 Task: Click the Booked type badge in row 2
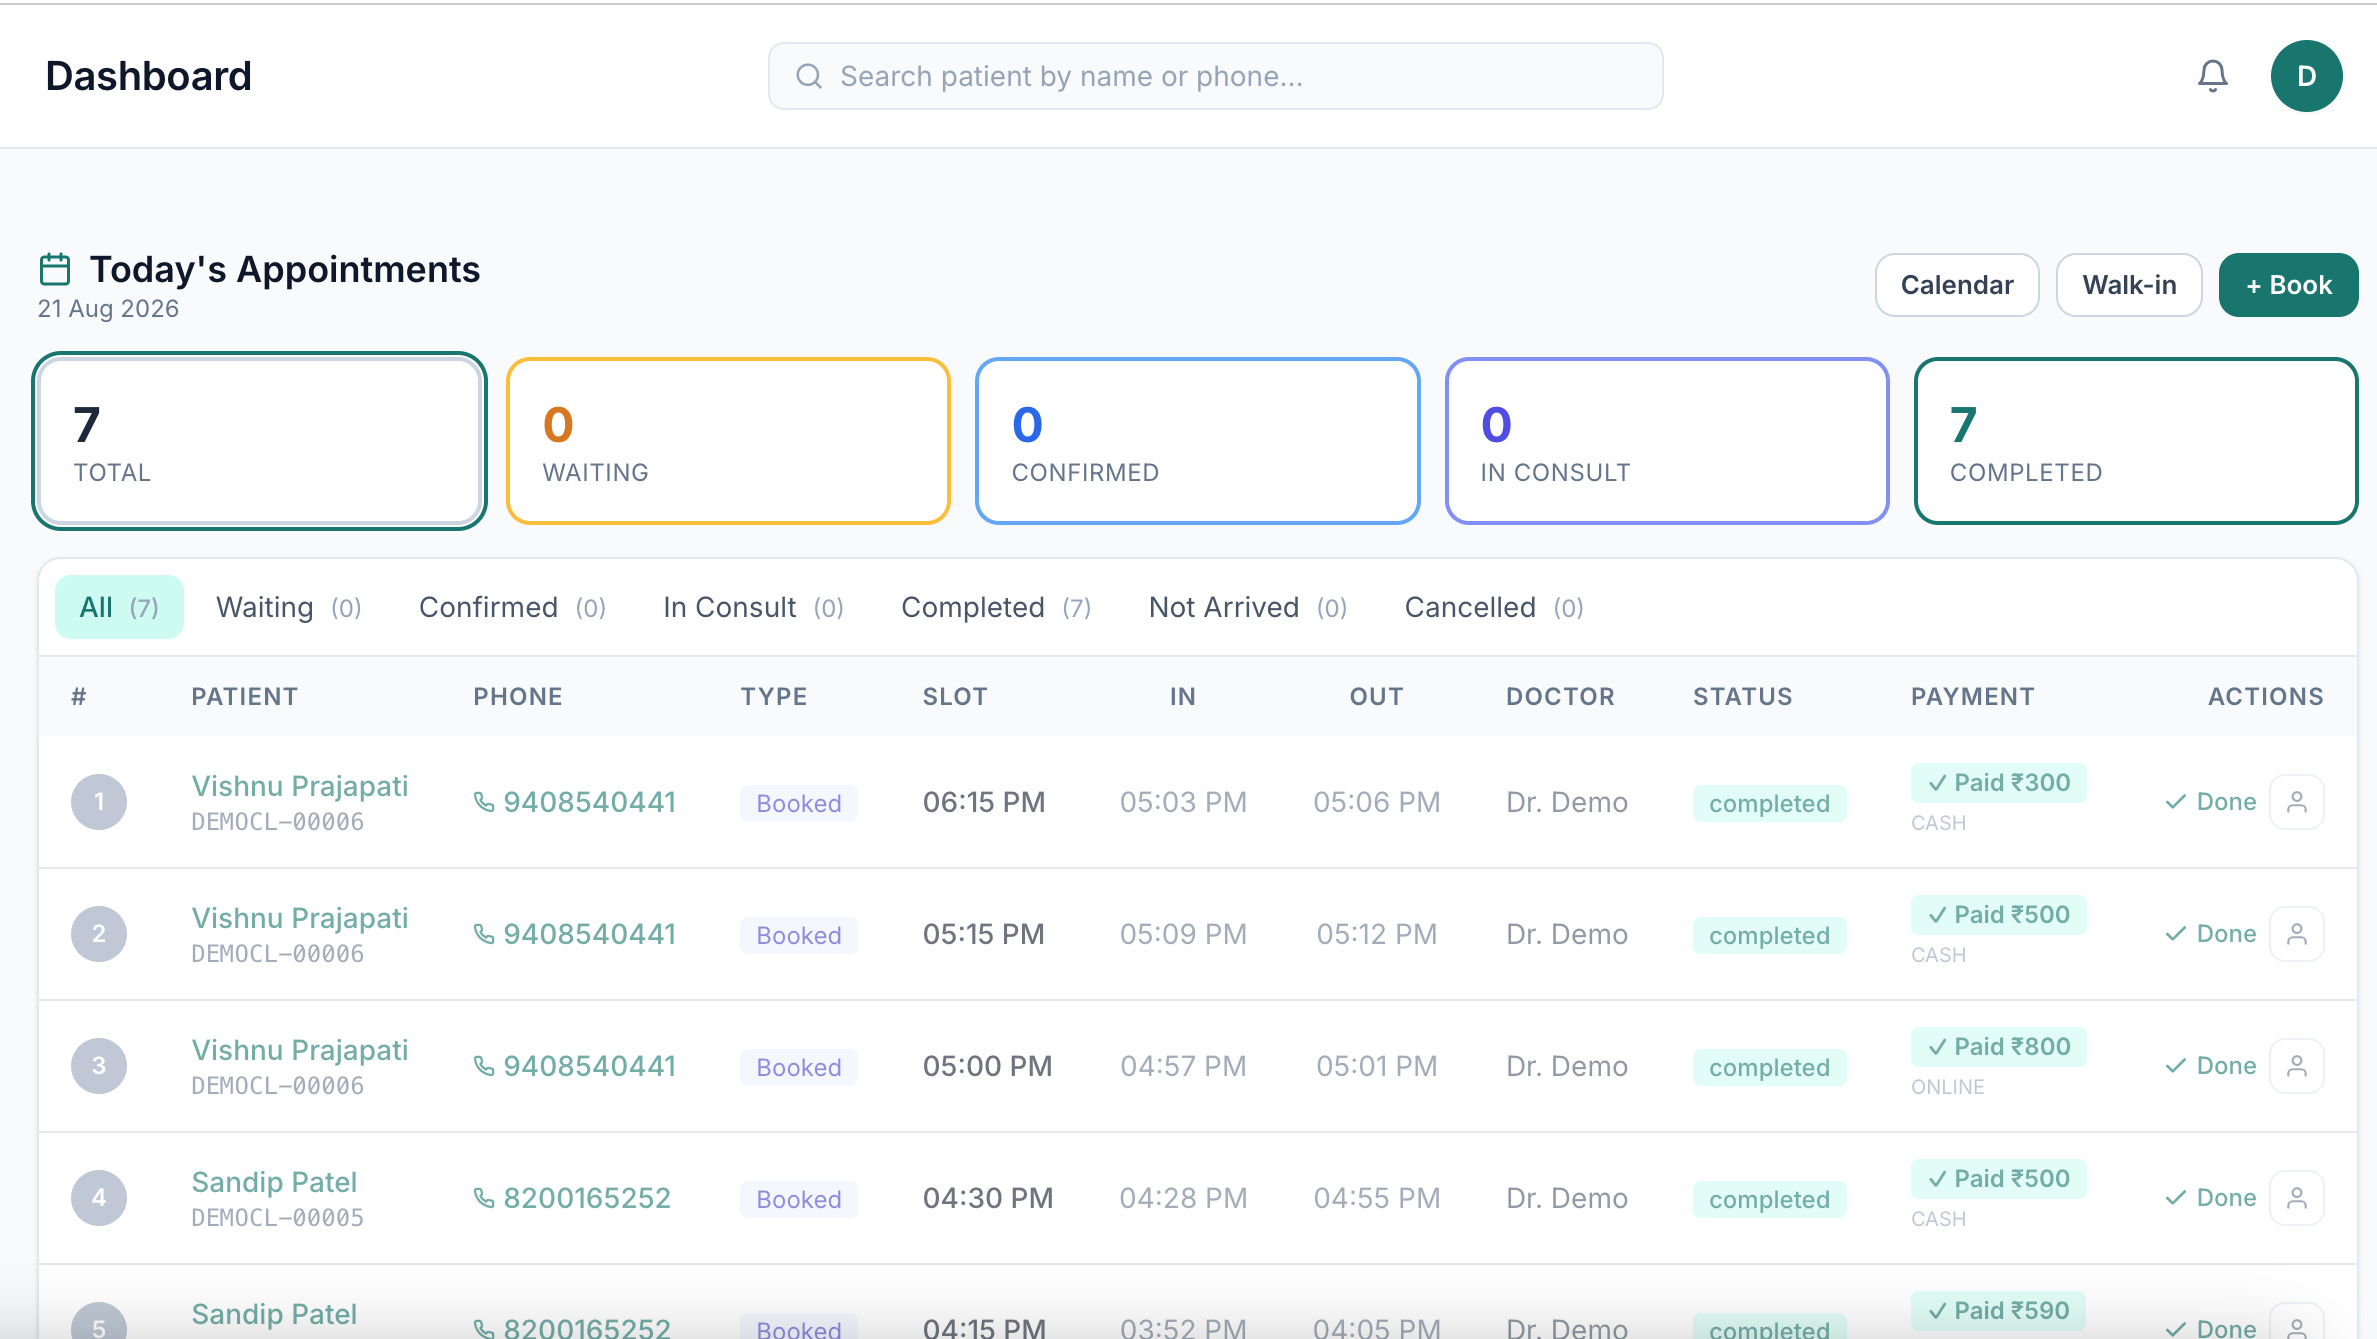[x=798, y=936]
